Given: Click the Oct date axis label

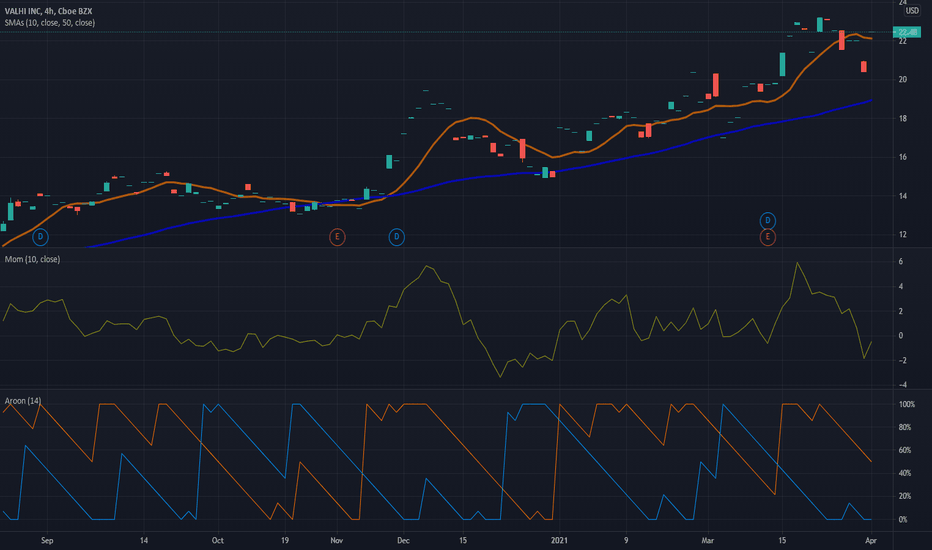Looking at the screenshot, I should [x=218, y=540].
